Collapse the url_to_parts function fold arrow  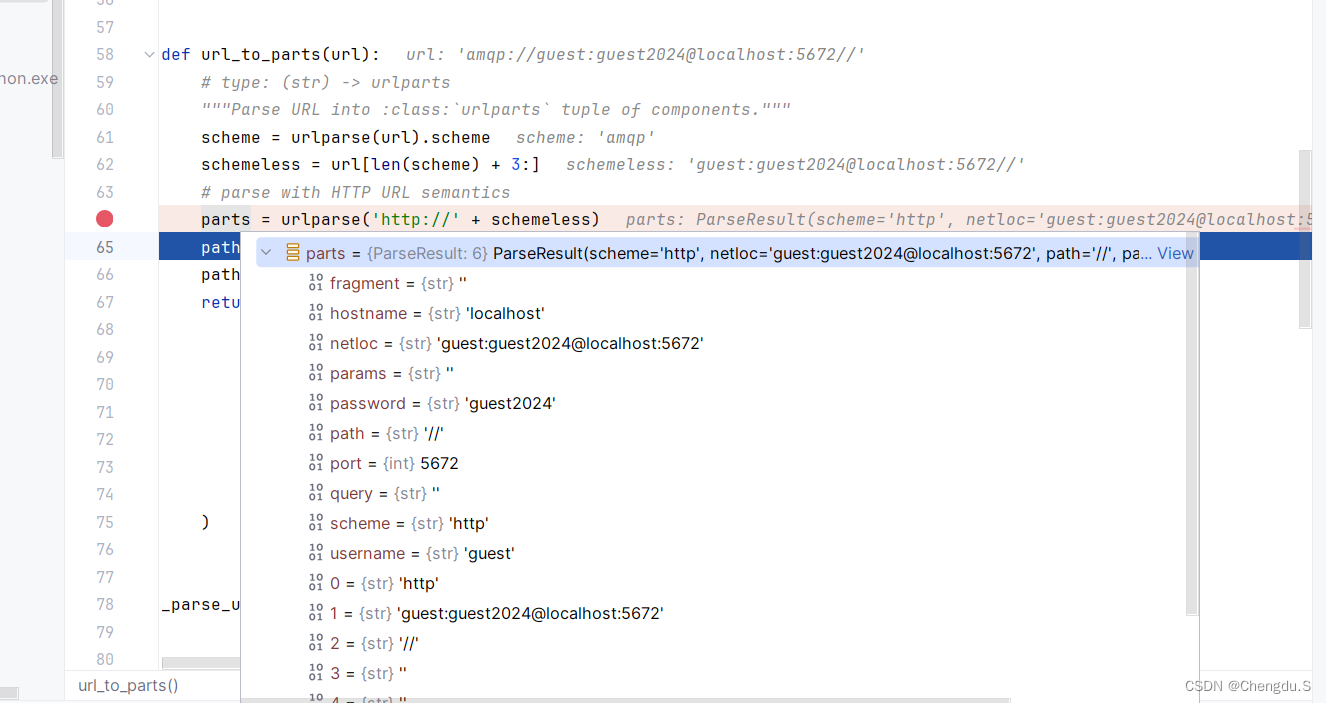click(150, 54)
